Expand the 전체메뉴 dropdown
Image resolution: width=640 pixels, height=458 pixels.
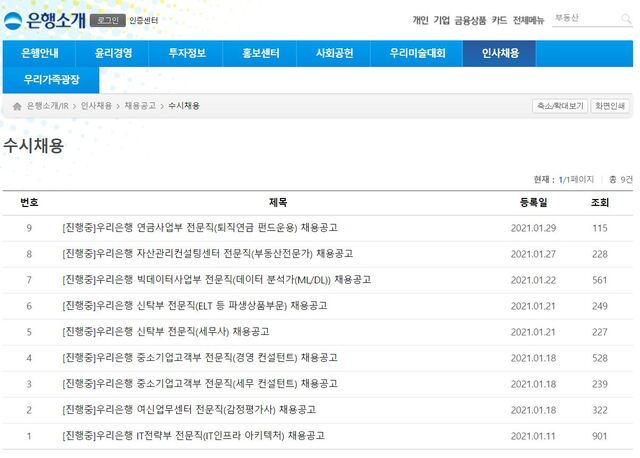point(530,20)
